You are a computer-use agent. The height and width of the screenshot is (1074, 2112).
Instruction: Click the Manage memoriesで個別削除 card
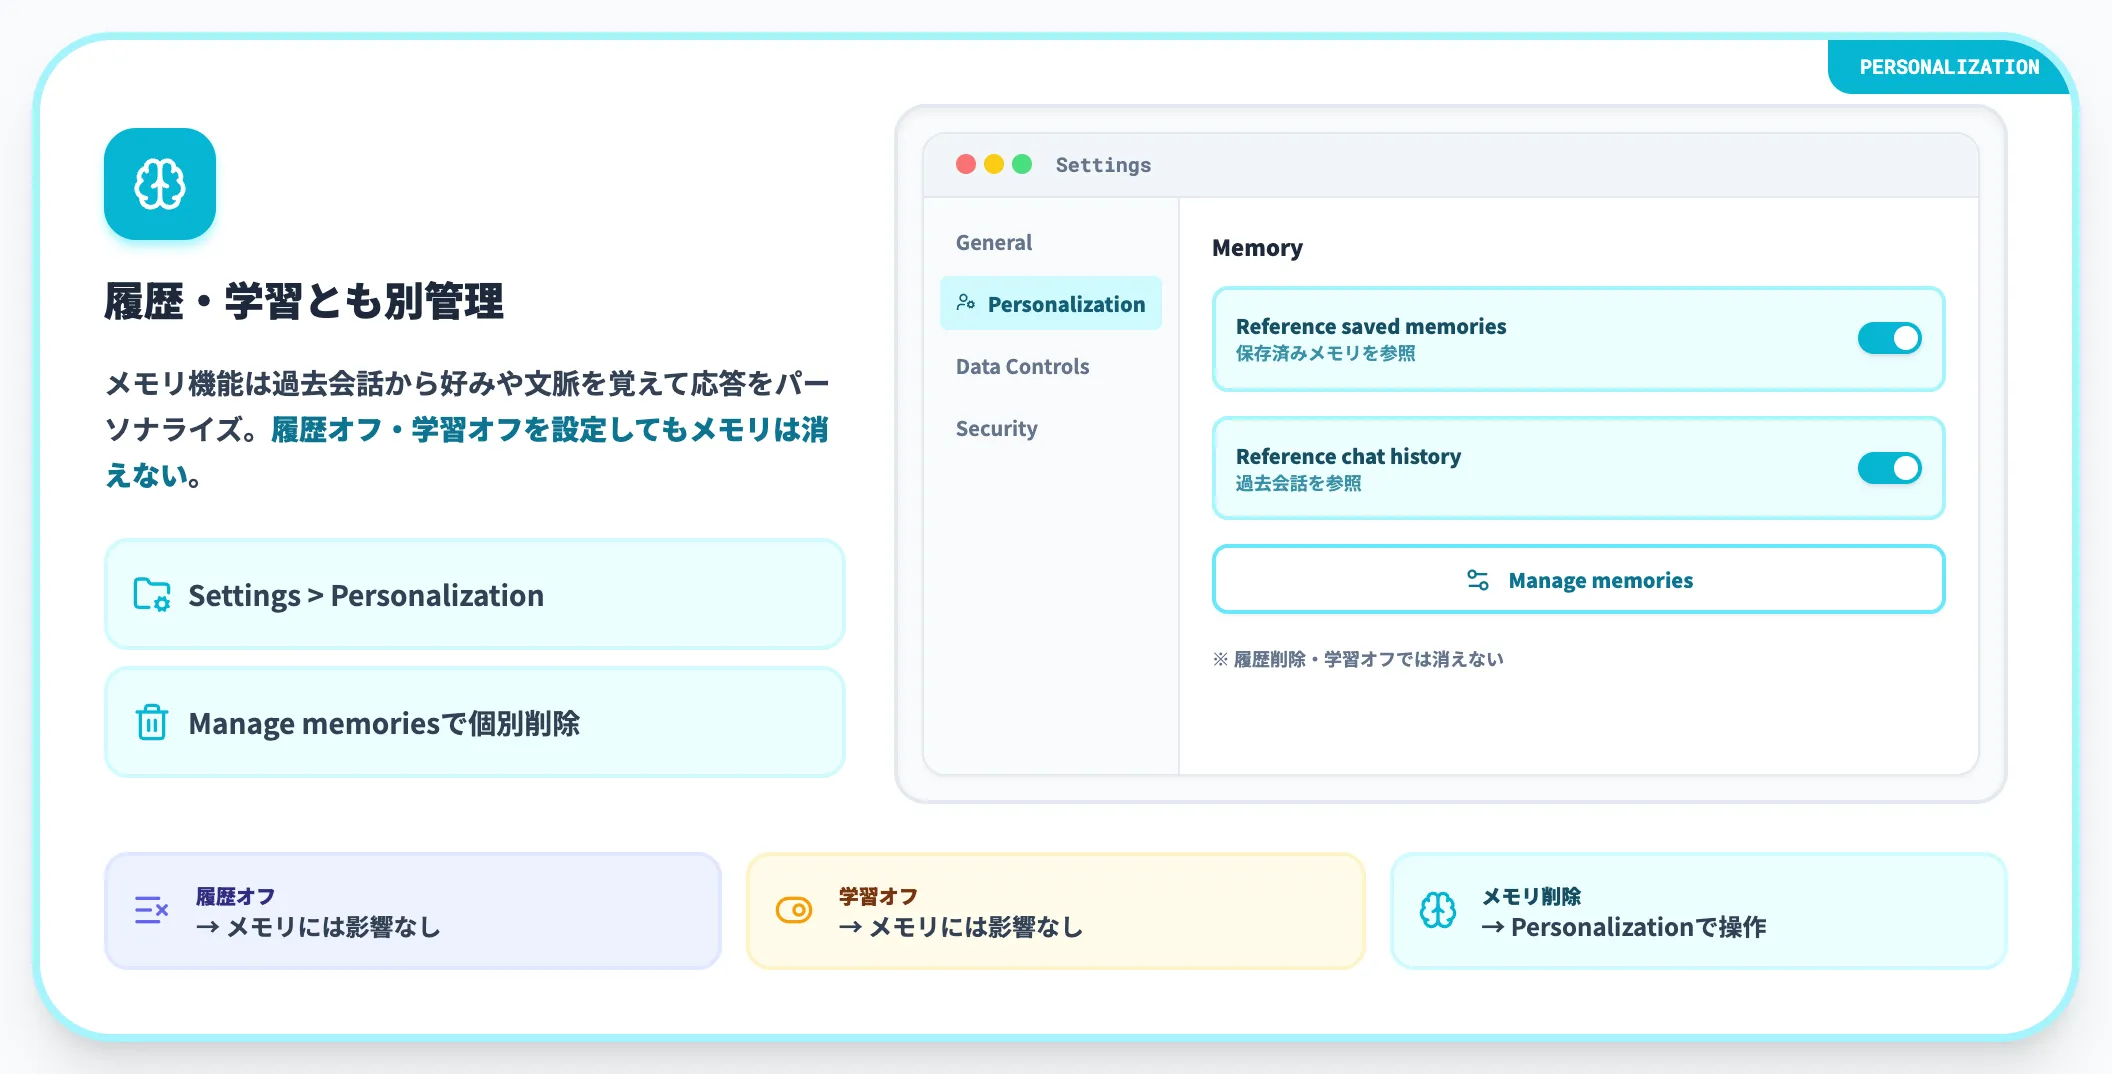[x=475, y=722]
